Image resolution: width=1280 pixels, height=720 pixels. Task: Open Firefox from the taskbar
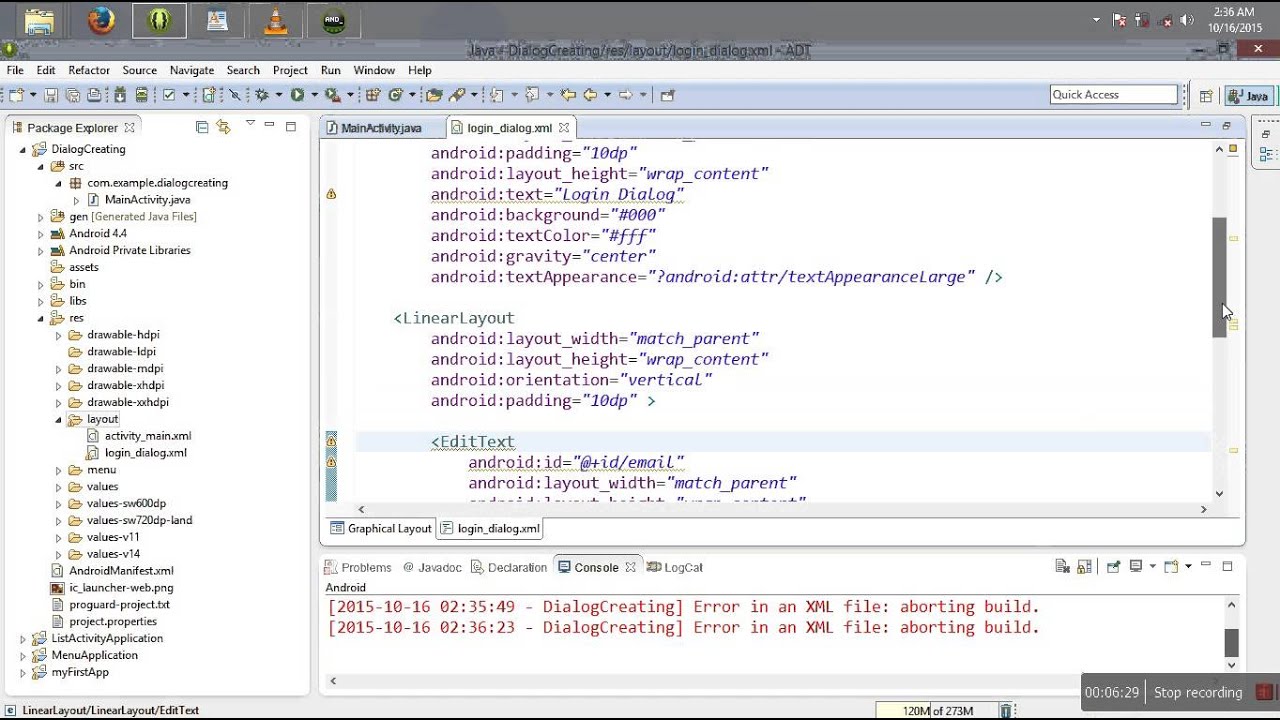click(x=100, y=21)
